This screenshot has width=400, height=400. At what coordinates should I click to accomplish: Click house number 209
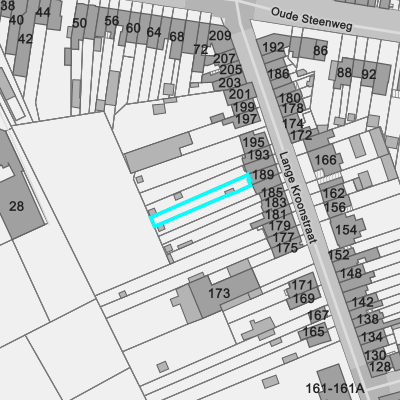coord(220,36)
